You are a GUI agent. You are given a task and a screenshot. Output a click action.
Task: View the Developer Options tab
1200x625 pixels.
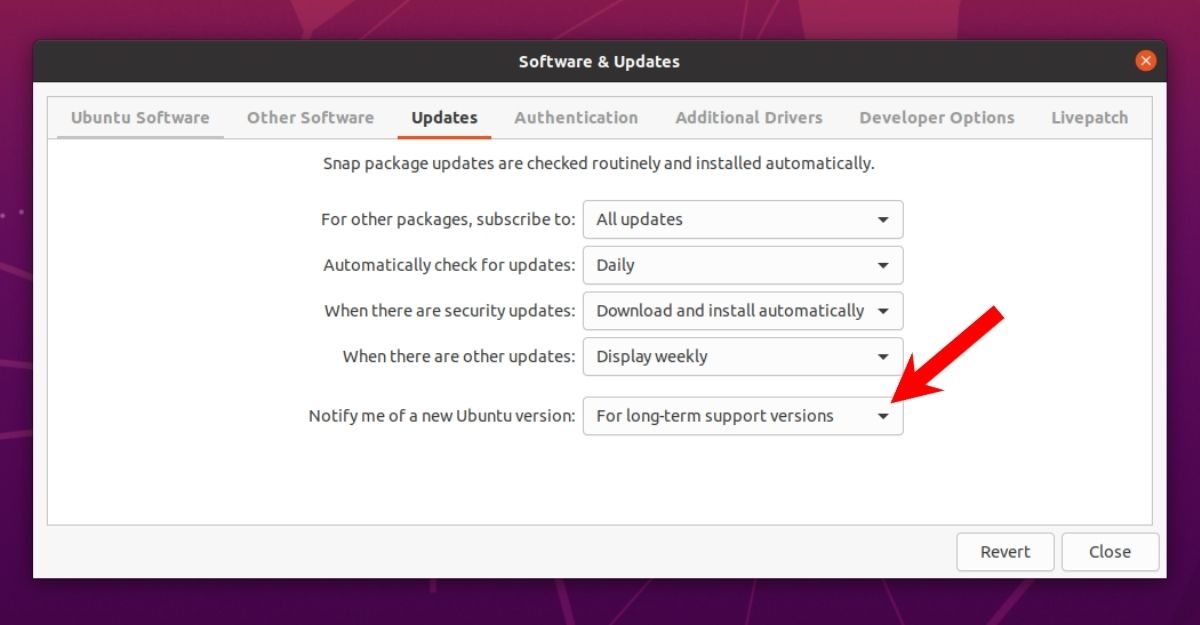(936, 117)
